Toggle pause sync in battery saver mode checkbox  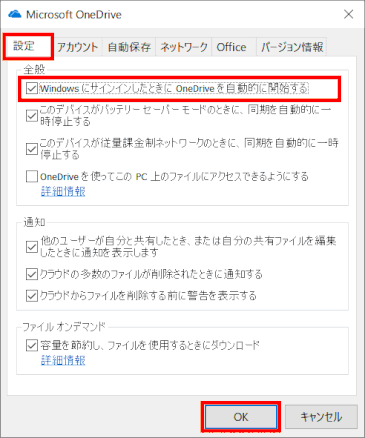coord(32,116)
